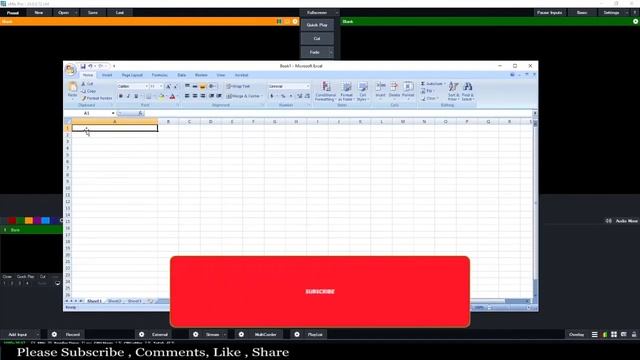Open the font size dropdown in Excel
The height and width of the screenshot is (360, 640).
click(161, 86)
